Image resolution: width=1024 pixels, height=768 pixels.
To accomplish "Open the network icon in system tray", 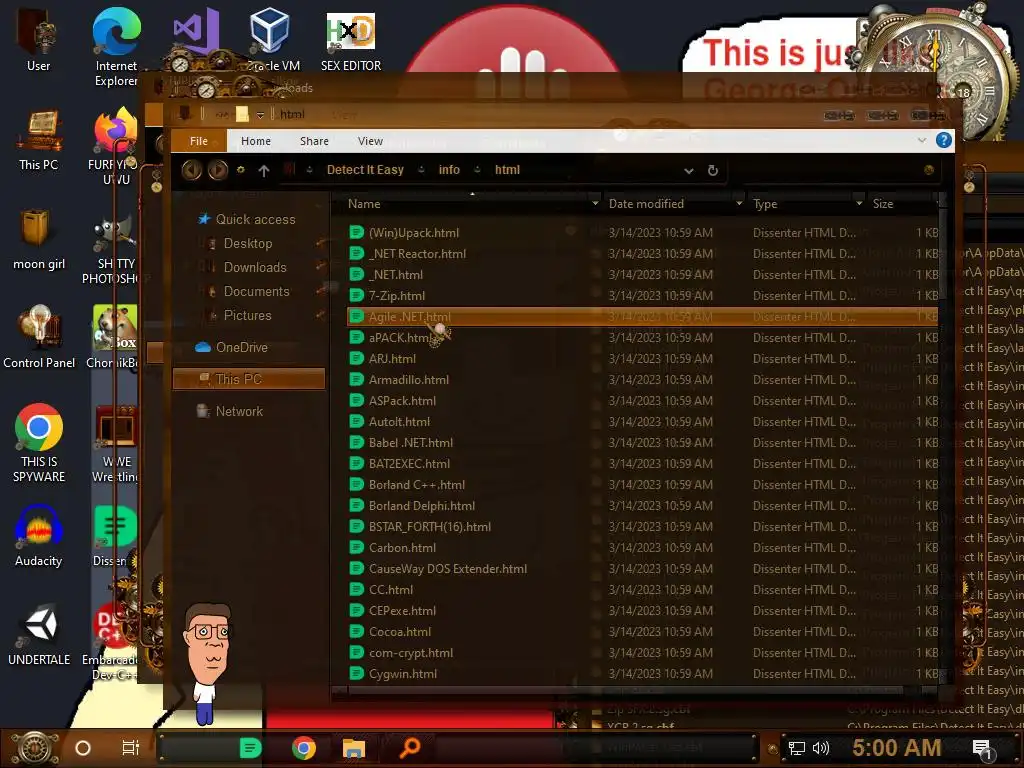I will [796, 748].
